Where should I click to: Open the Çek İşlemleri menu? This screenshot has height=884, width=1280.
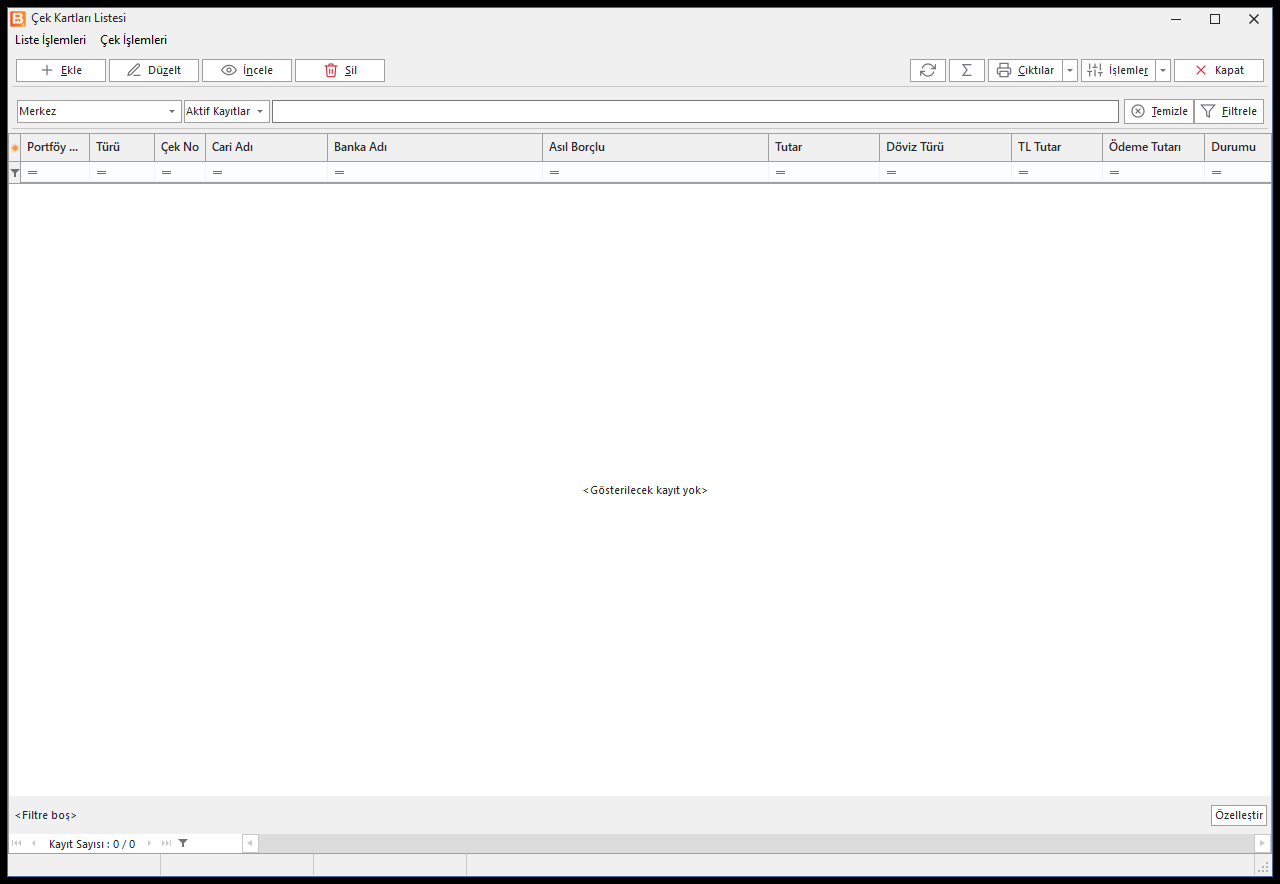pyautogui.click(x=134, y=40)
